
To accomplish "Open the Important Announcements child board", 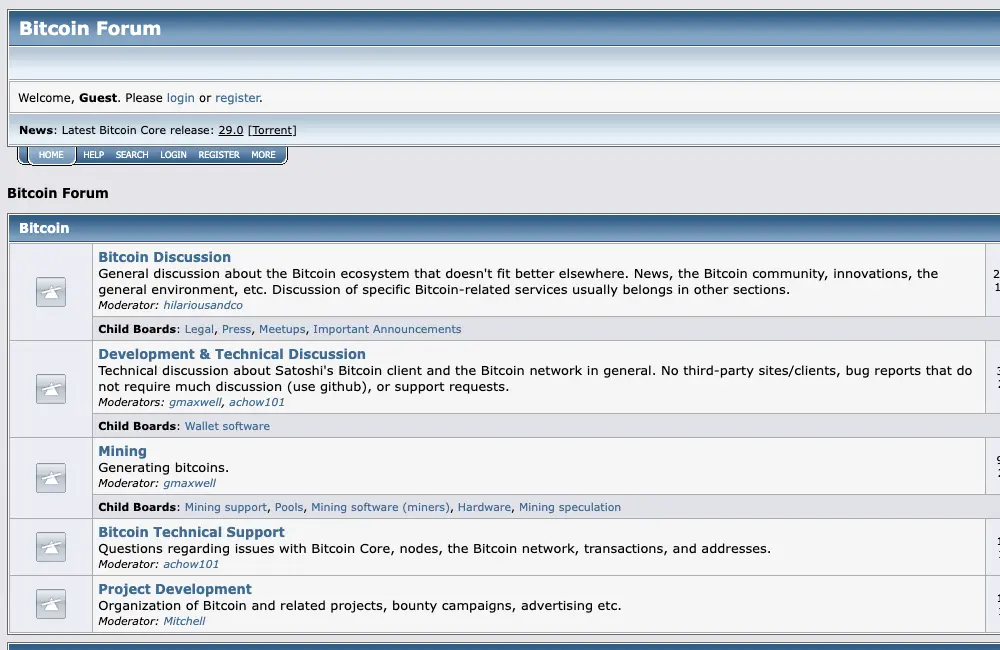I will [x=387, y=329].
